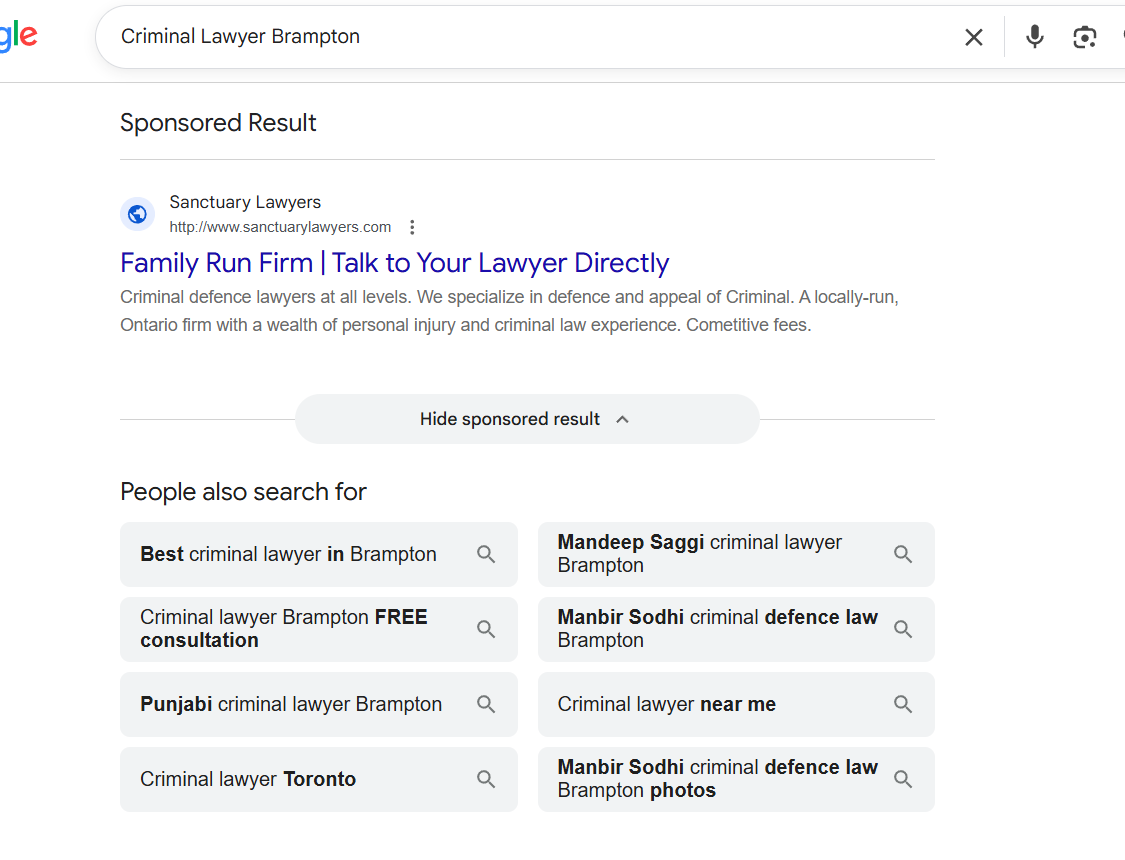Viewport: 1125px width, 860px height.
Task: Search Best criminal lawyer in Brampton
Action: 319,554
